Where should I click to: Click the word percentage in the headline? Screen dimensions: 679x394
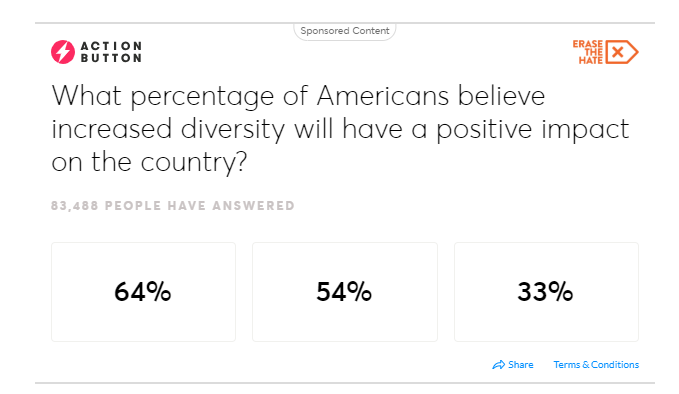202,97
